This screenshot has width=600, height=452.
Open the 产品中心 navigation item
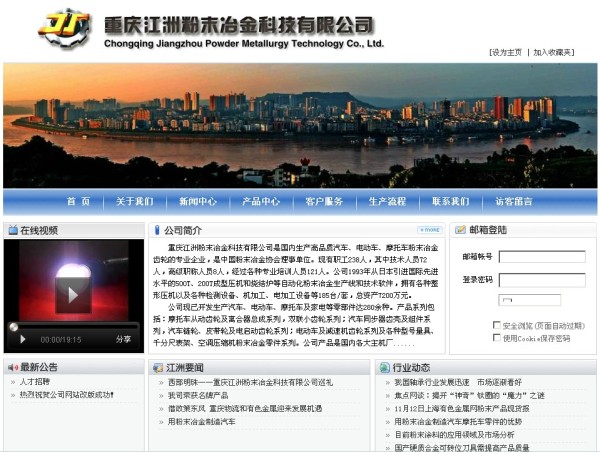click(x=261, y=201)
